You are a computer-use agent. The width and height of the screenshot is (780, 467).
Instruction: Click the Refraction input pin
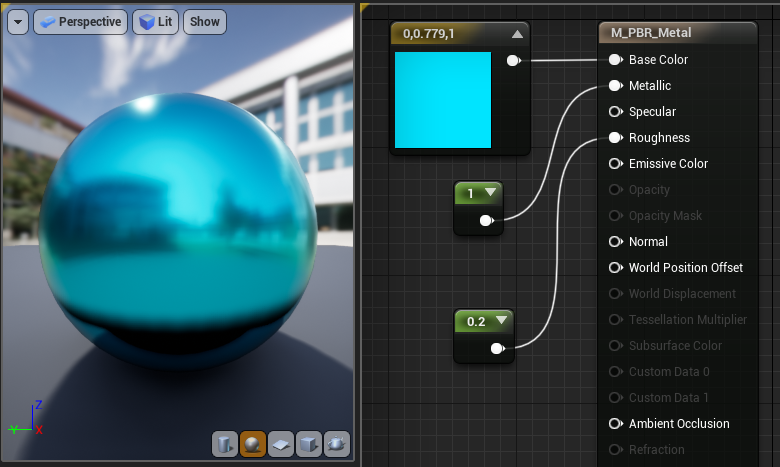tap(616, 450)
